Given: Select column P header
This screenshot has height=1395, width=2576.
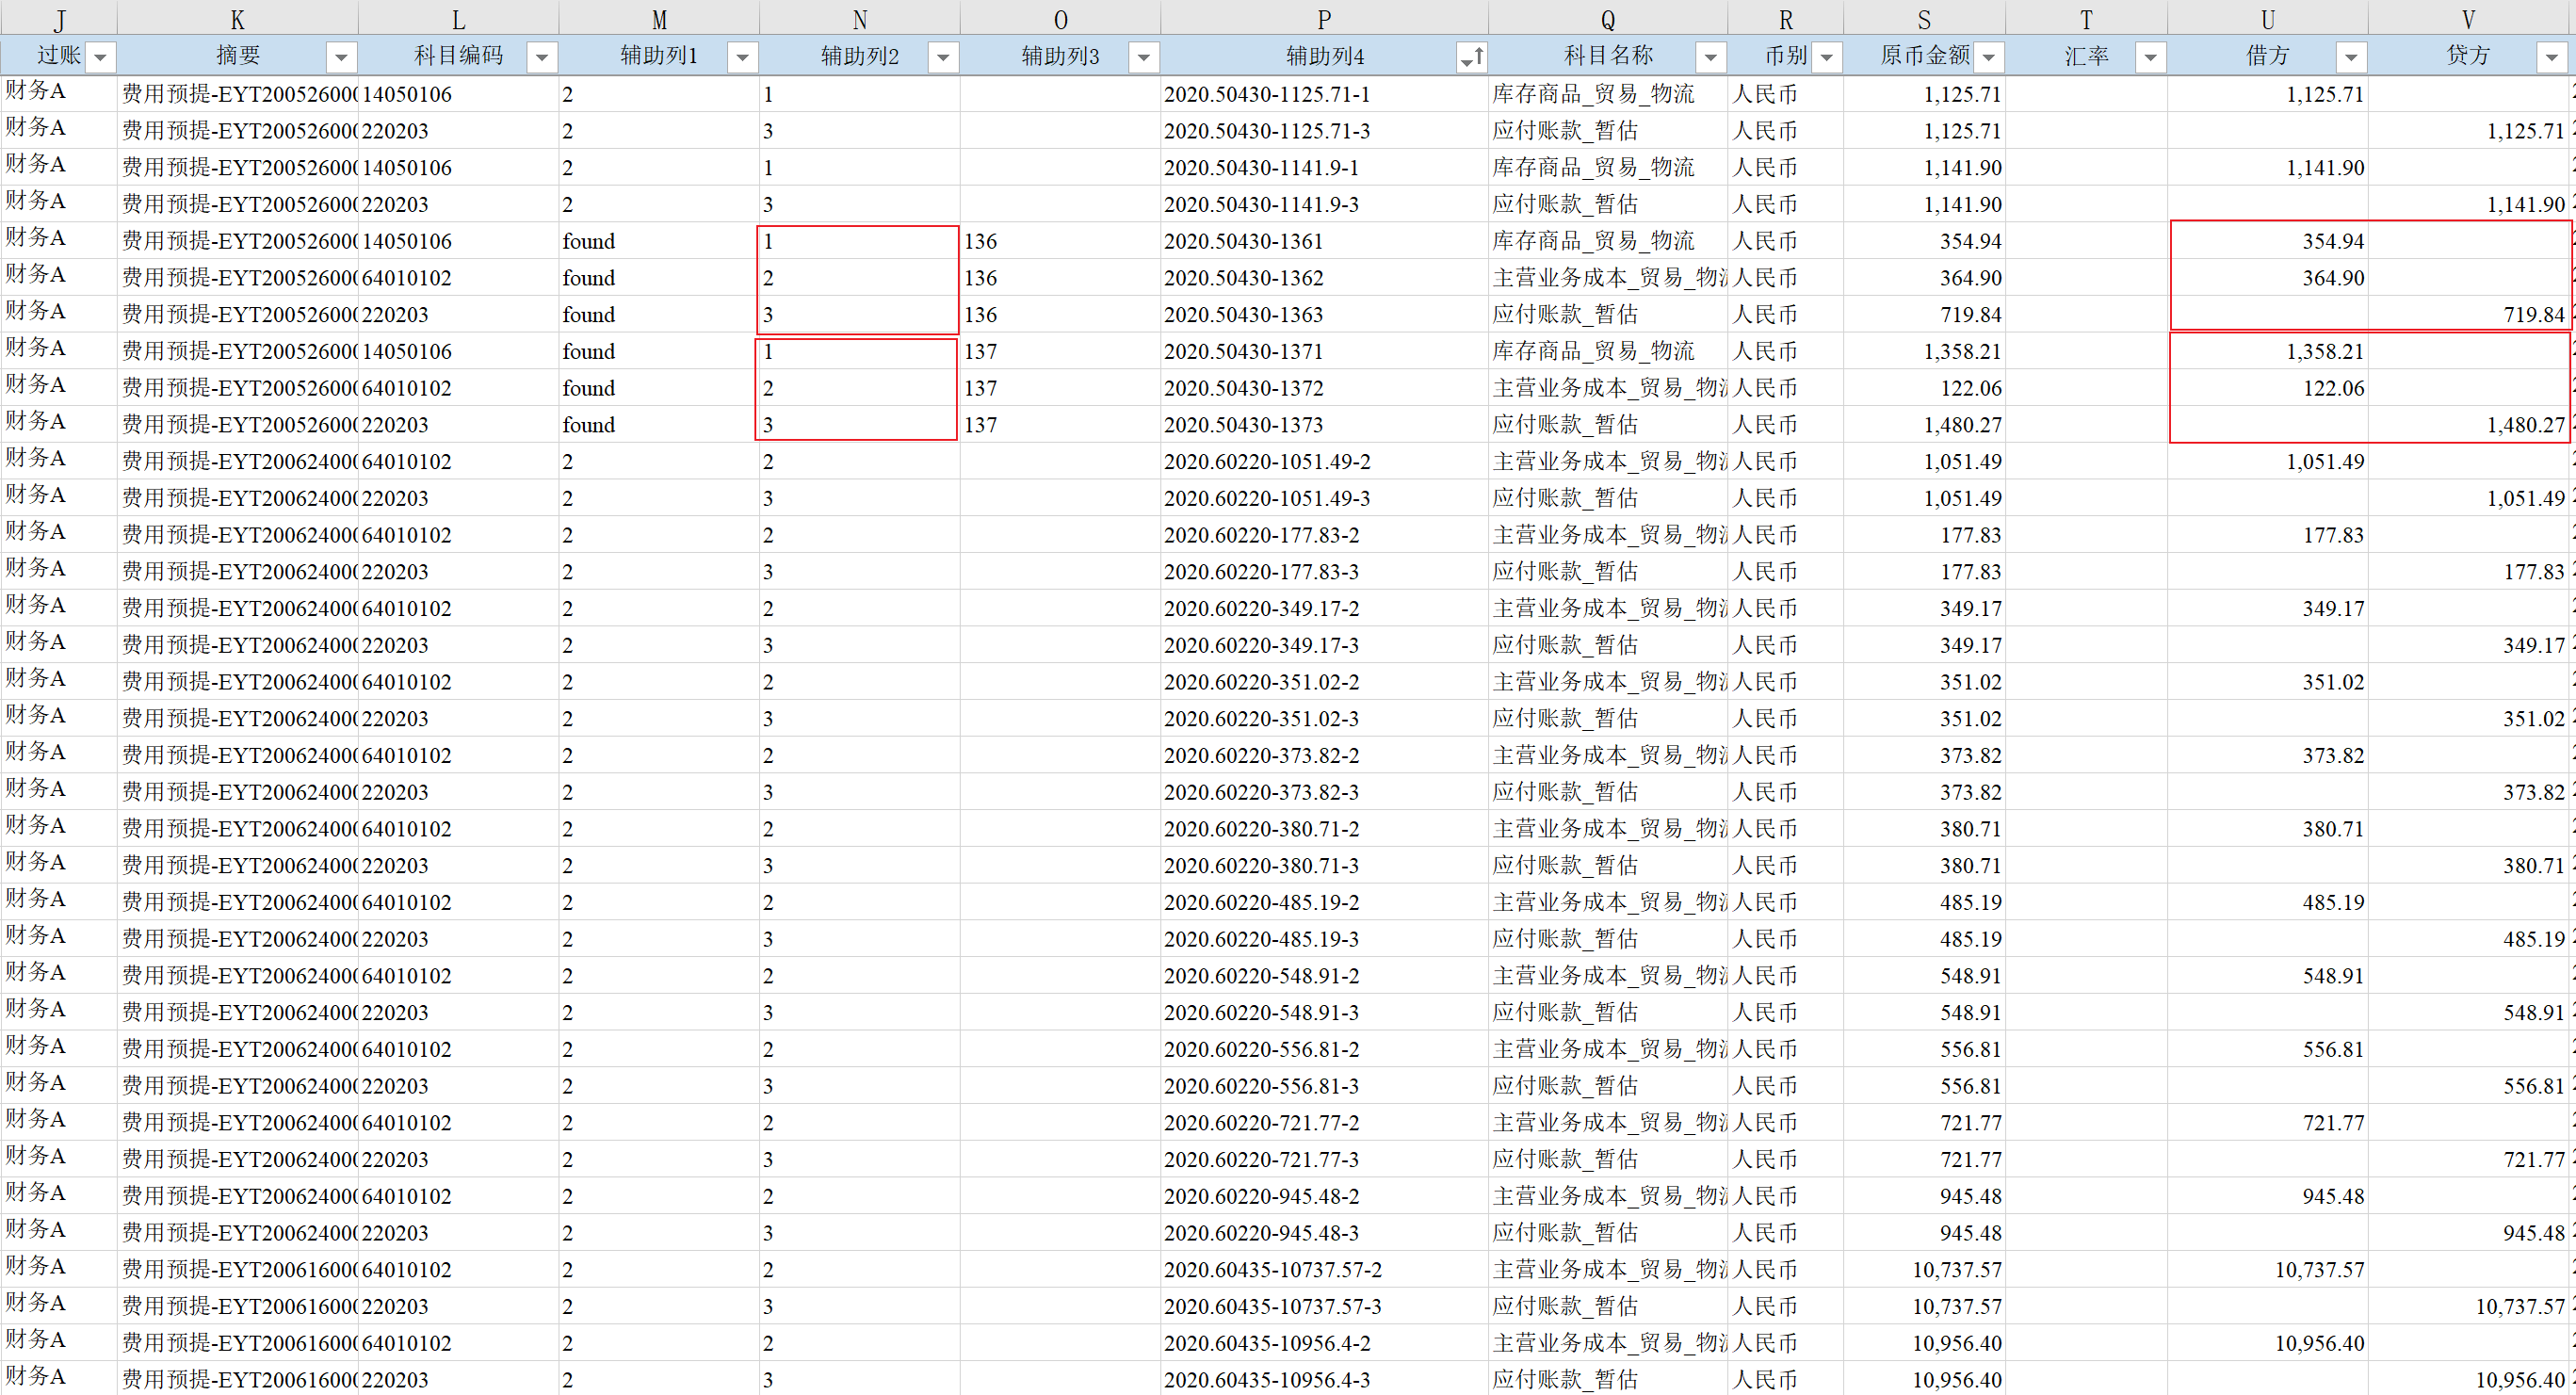Looking at the screenshot, I should click(x=1323, y=19).
